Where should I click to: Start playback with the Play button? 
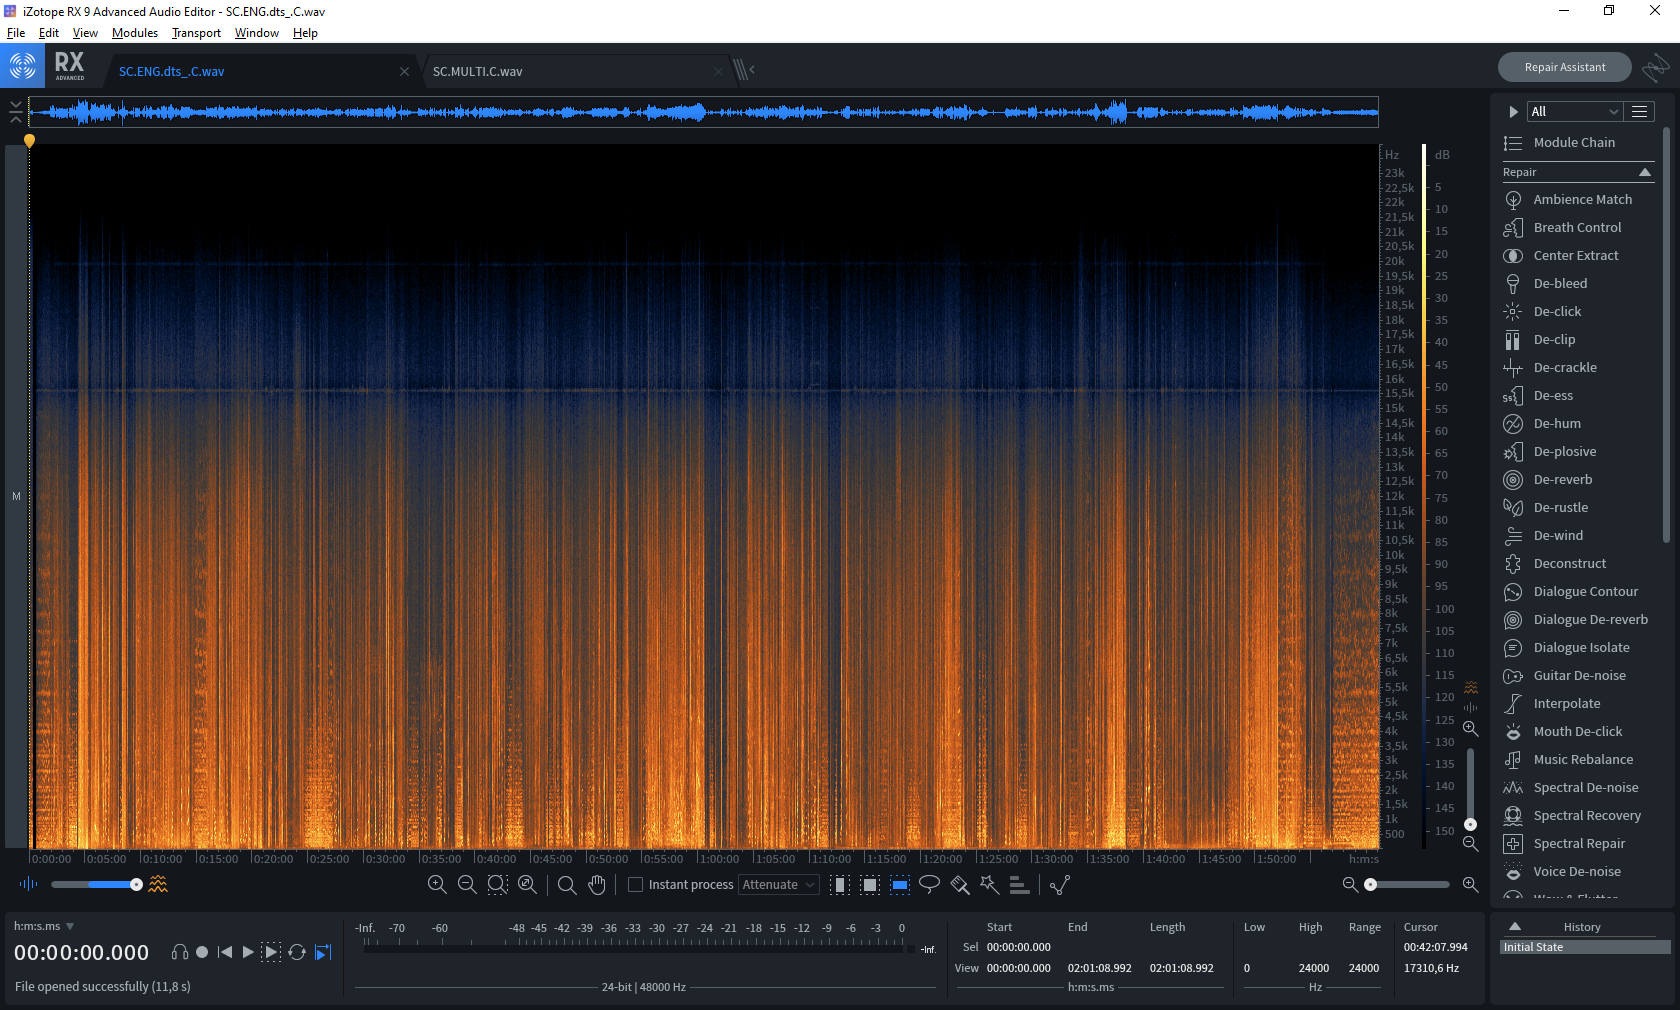(248, 952)
